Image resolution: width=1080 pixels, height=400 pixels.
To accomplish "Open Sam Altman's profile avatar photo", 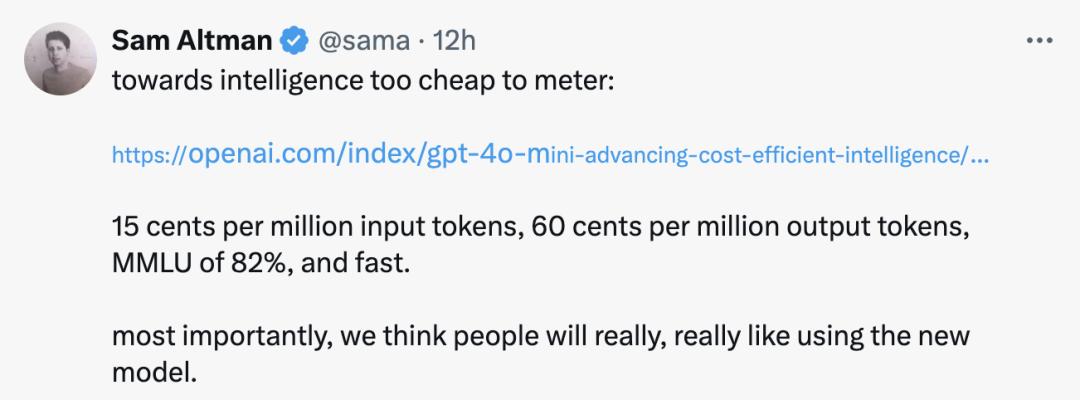I will click(61, 59).
